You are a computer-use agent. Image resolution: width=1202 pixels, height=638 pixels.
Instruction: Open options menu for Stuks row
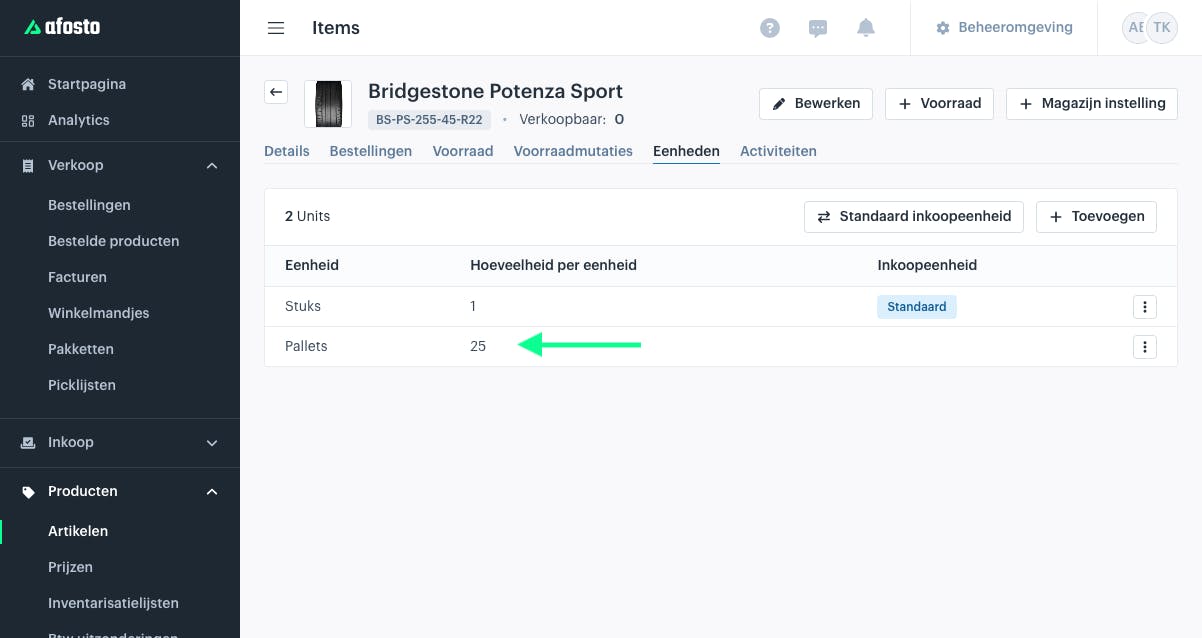click(1145, 307)
